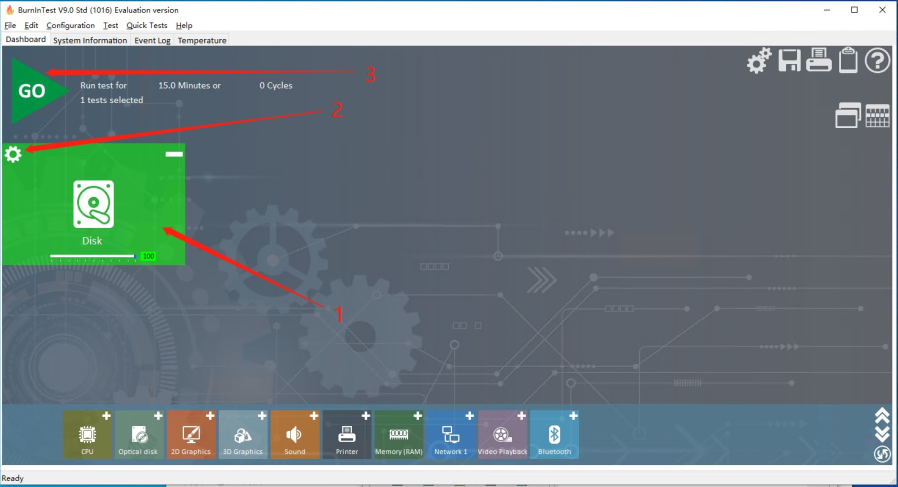Click plus on Printer tile
The width and height of the screenshot is (898, 487).
[365, 416]
